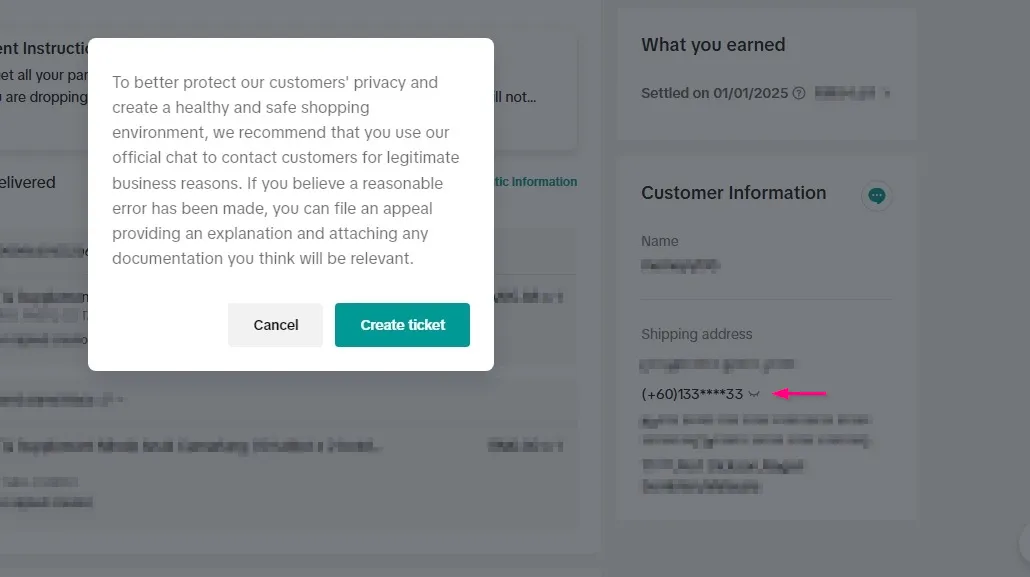The image size is (1030, 577).
Task: Click the Delivered status heading
Action: (28, 182)
